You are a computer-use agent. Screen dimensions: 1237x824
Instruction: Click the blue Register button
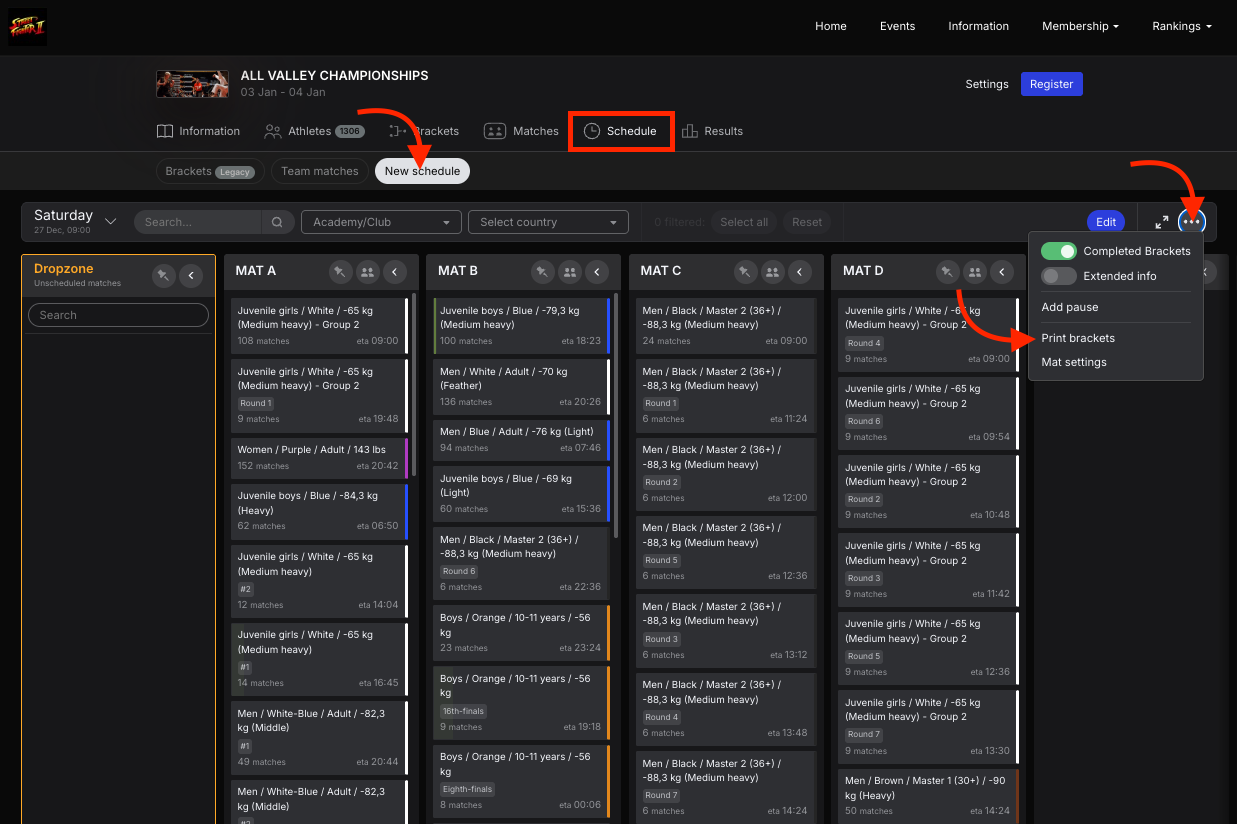[x=1051, y=84]
